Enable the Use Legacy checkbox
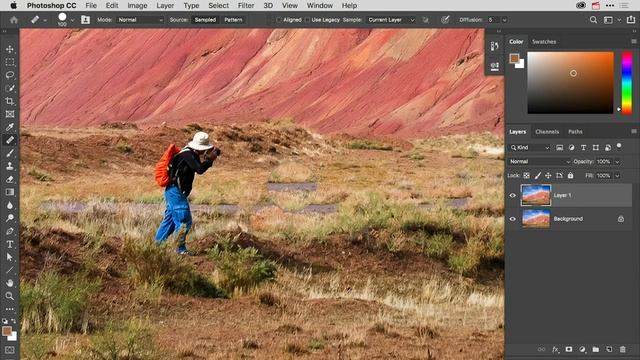This screenshot has width=640, height=360. click(308, 20)
